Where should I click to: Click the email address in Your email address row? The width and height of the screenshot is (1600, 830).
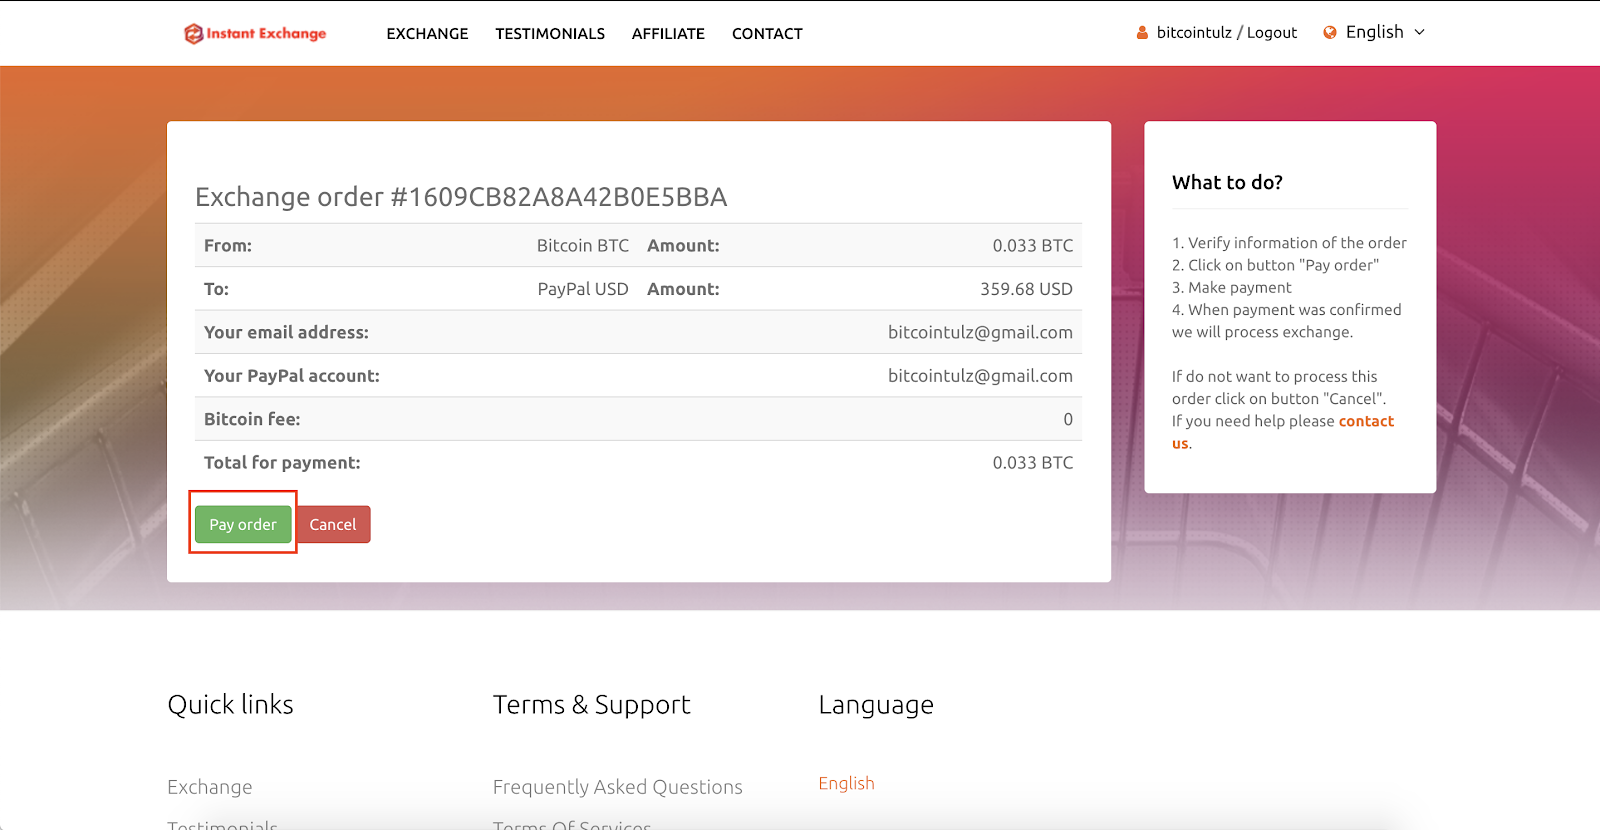coord(980,332)
